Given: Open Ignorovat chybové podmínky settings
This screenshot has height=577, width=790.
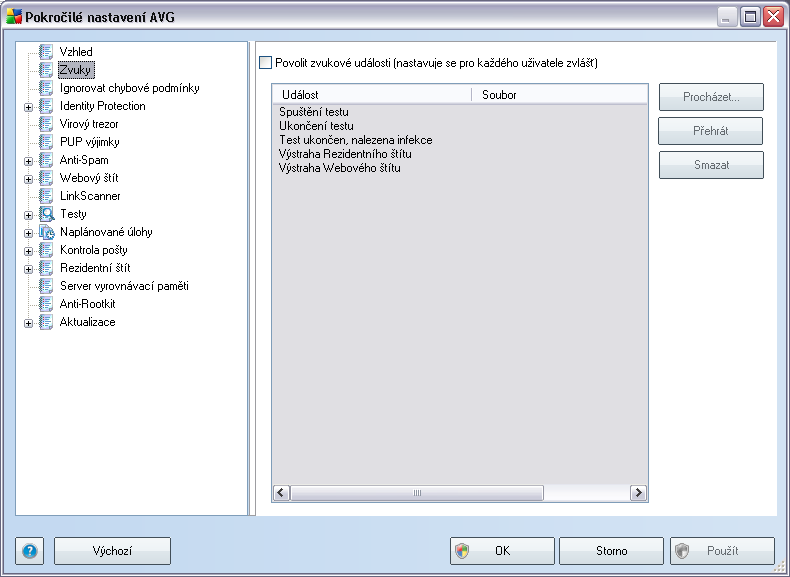Looking at the screenshot, I should pos(129,88).
